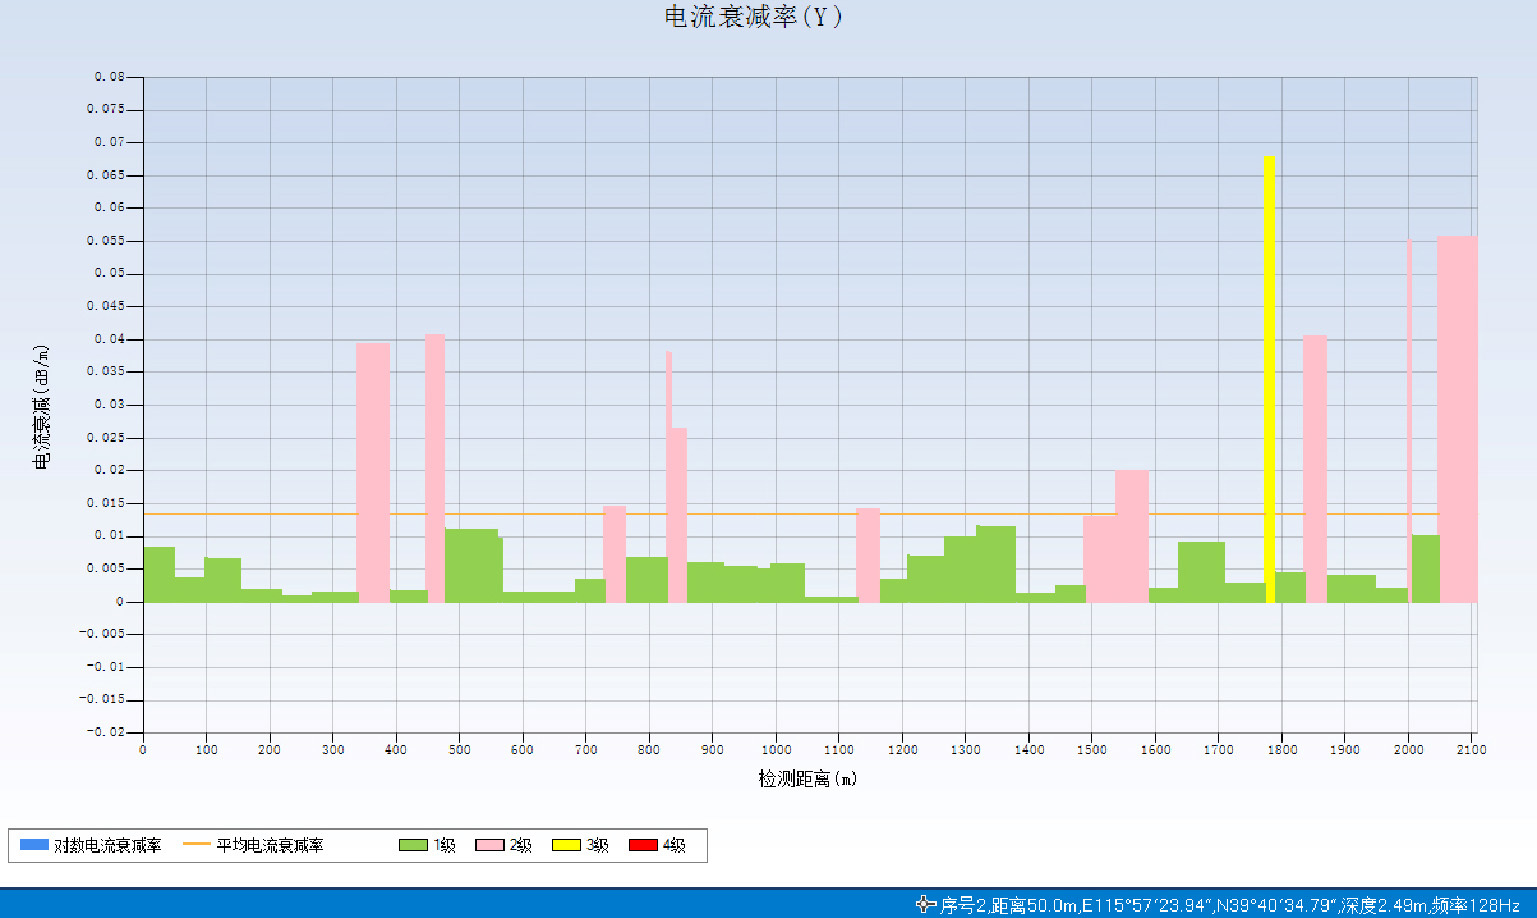The height and width of the screenshot is (918, 1537).
Task: Click the green bar near 500m
Action: pos(471,566)
